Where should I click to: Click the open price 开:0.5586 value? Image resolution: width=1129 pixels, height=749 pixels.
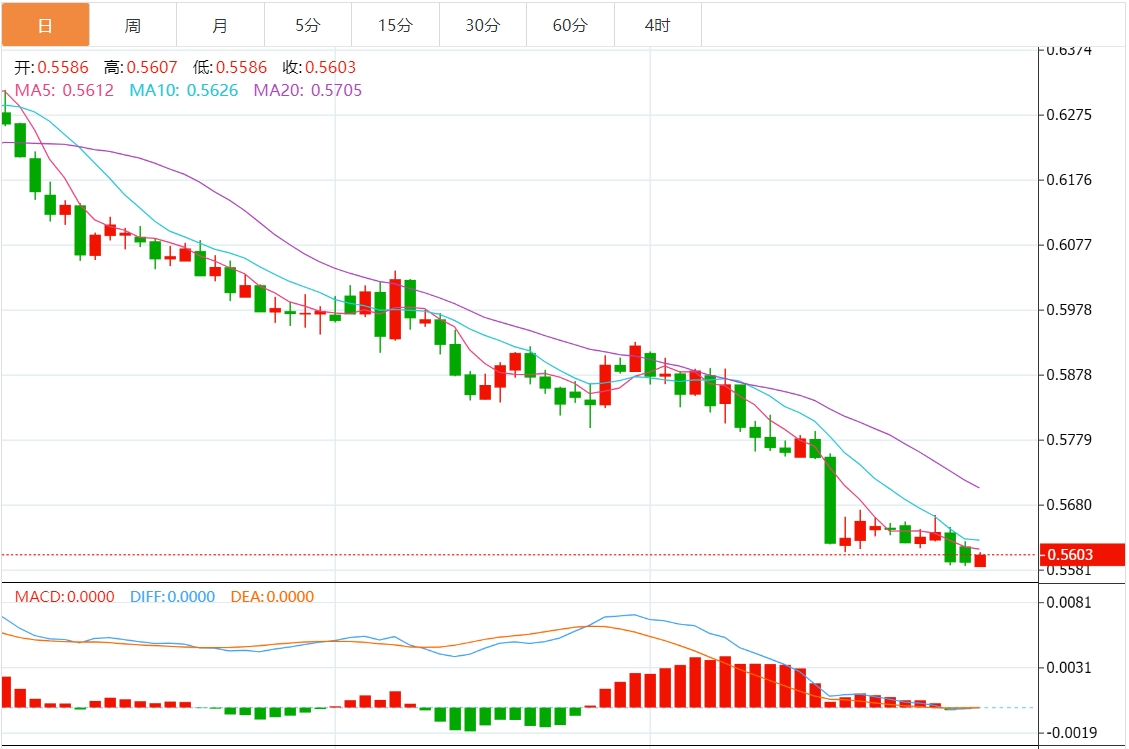52,68
